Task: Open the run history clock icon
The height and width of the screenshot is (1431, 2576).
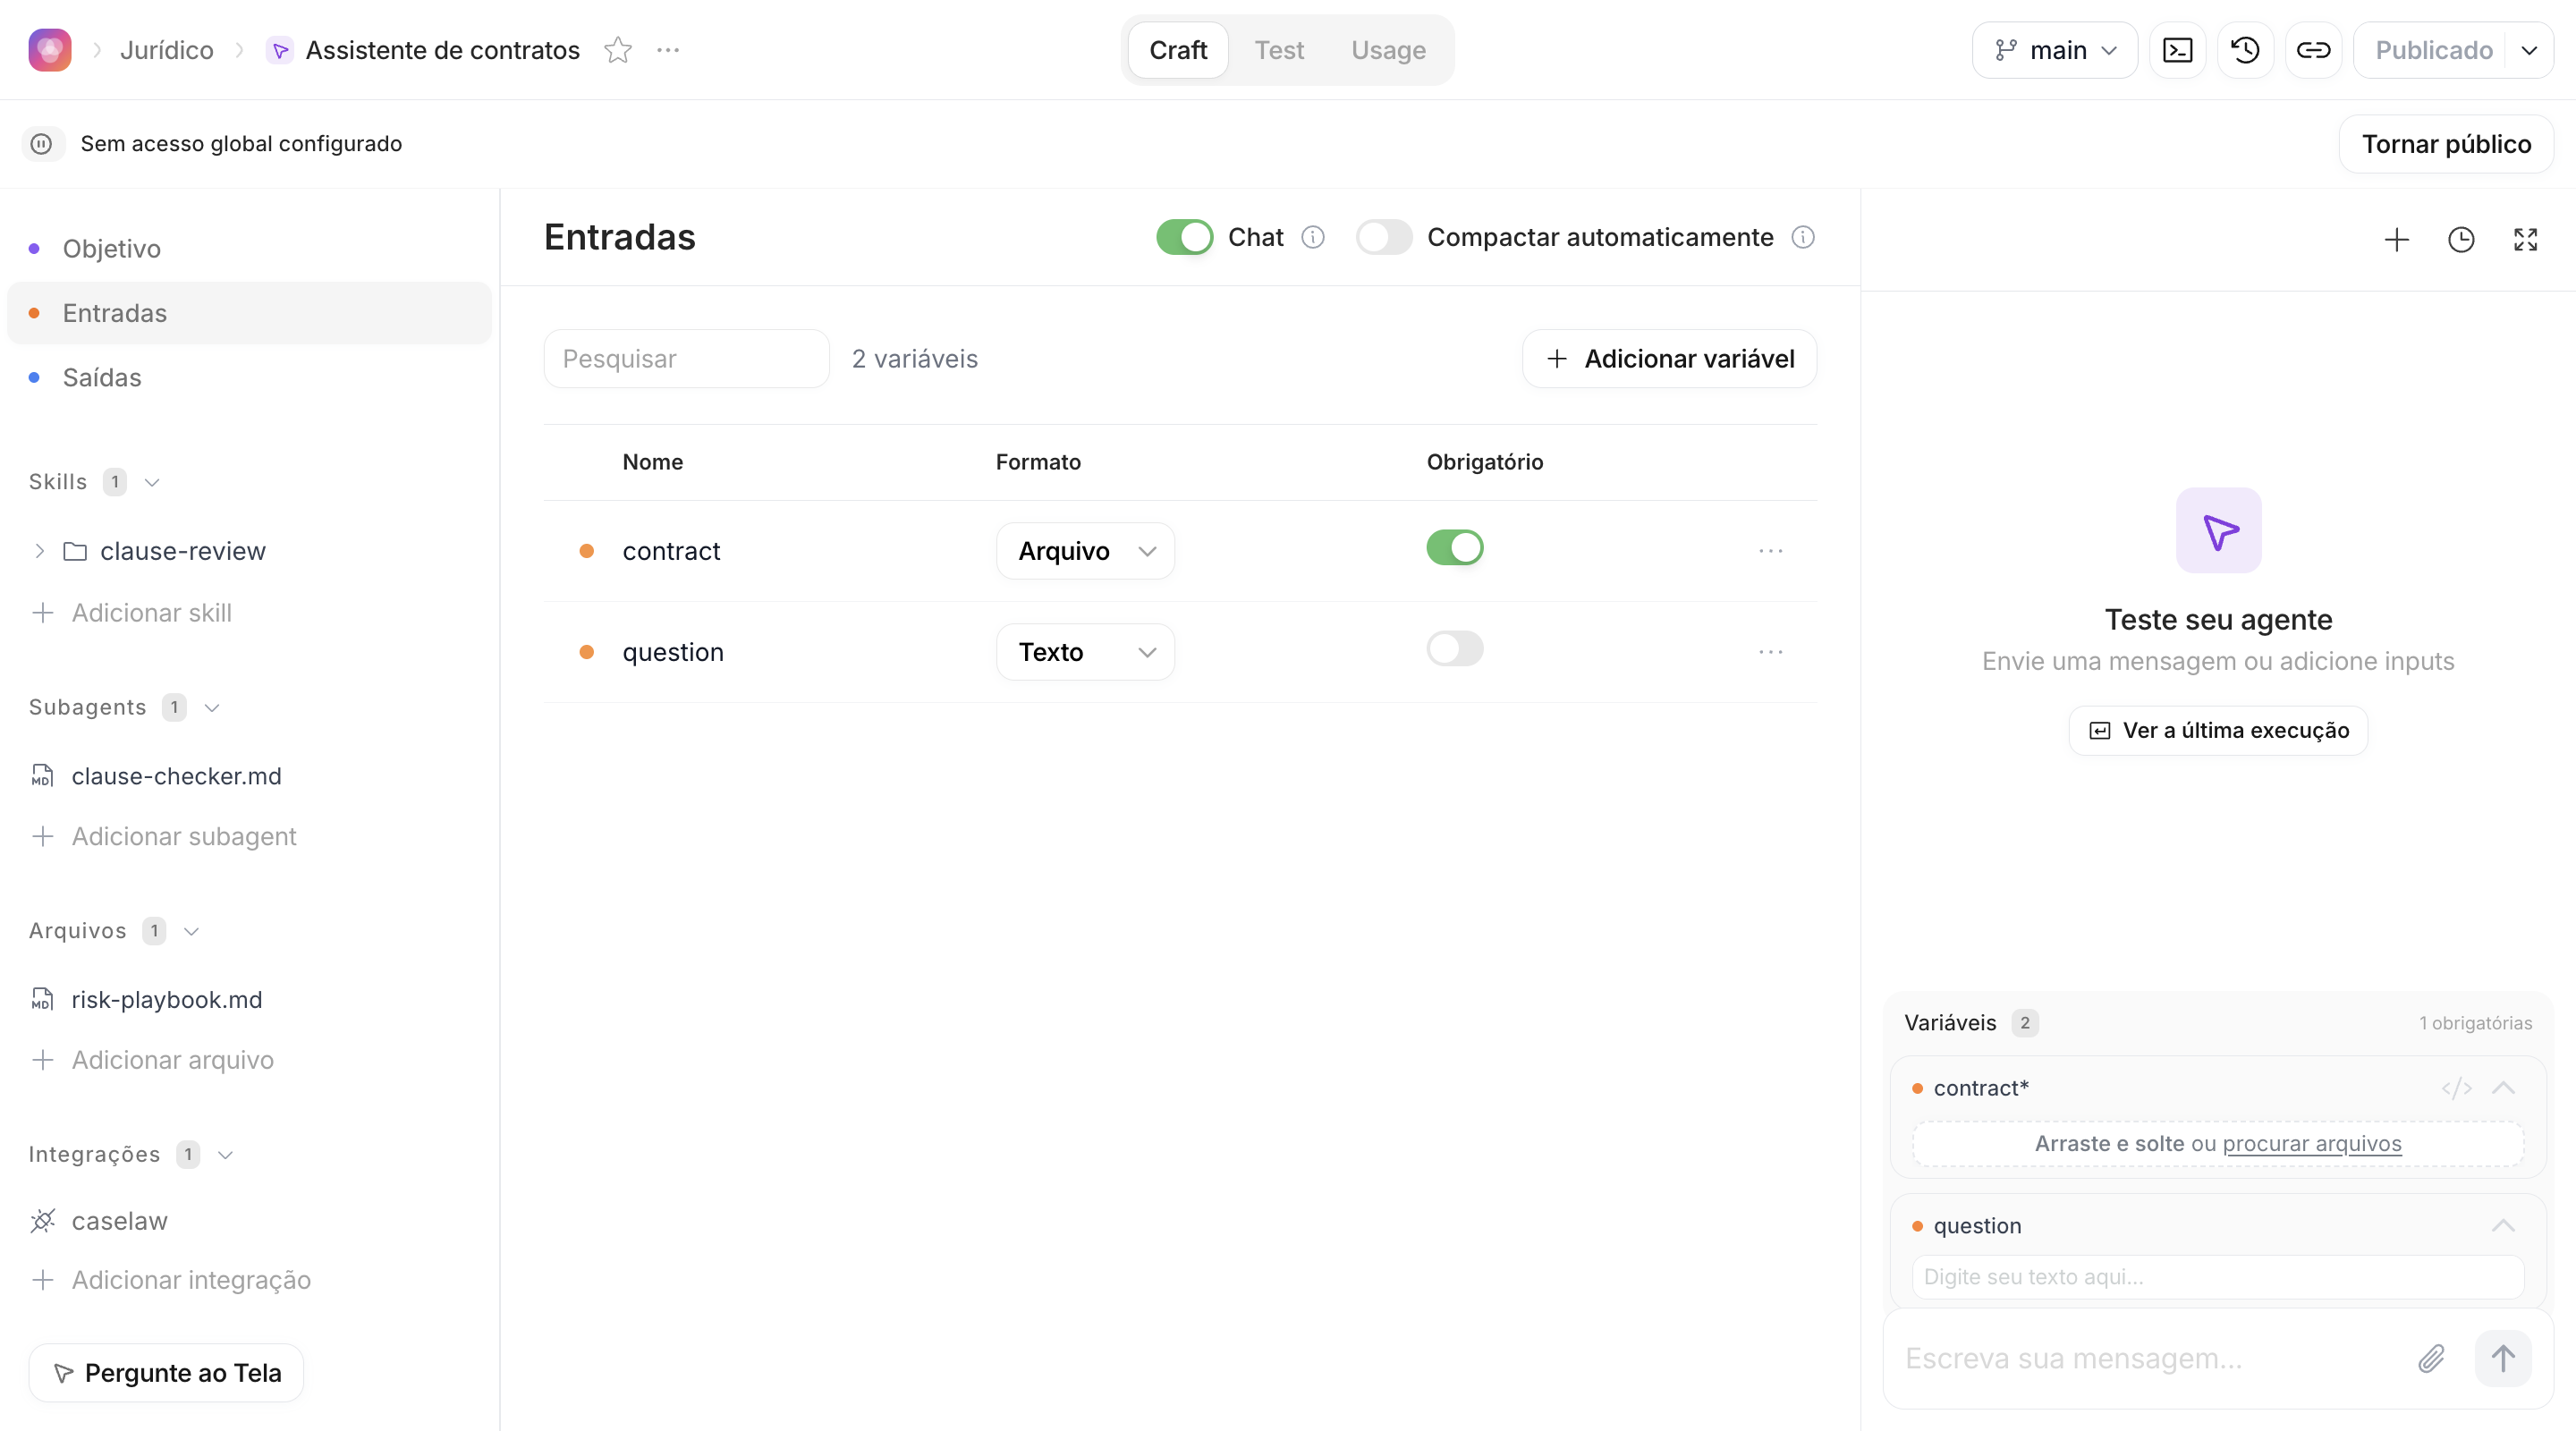Action: (2460, 240)
